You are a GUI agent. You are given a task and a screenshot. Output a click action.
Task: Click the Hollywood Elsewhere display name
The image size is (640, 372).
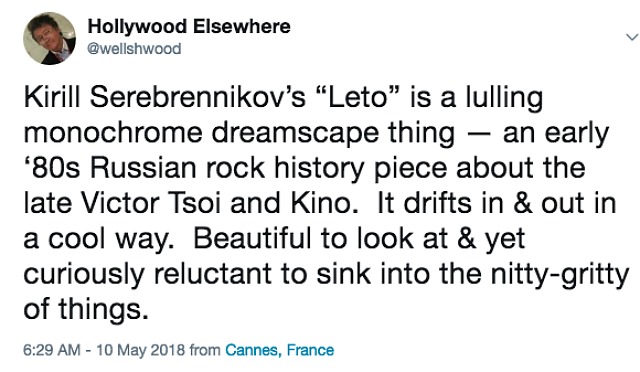pyautogui.click(x=189, y=27)
